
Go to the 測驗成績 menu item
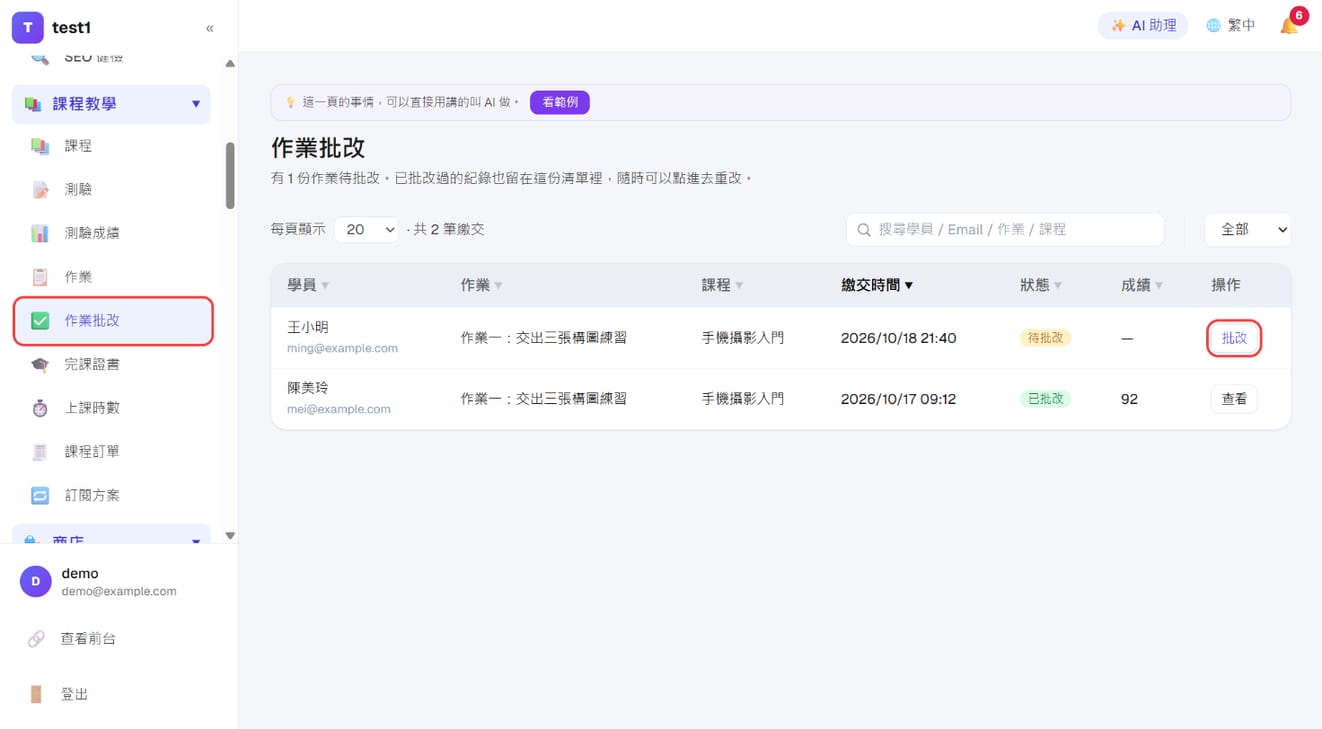[111, 233]
